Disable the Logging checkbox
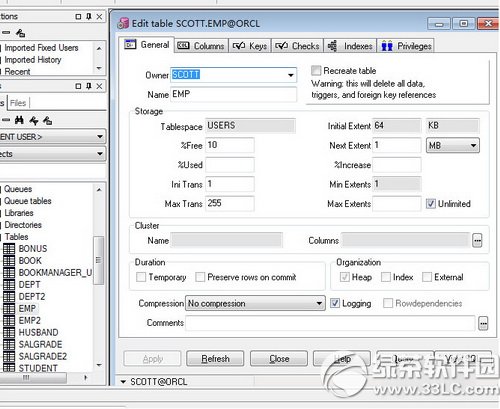Screen dimensions: 500x409 click(335, 303)
